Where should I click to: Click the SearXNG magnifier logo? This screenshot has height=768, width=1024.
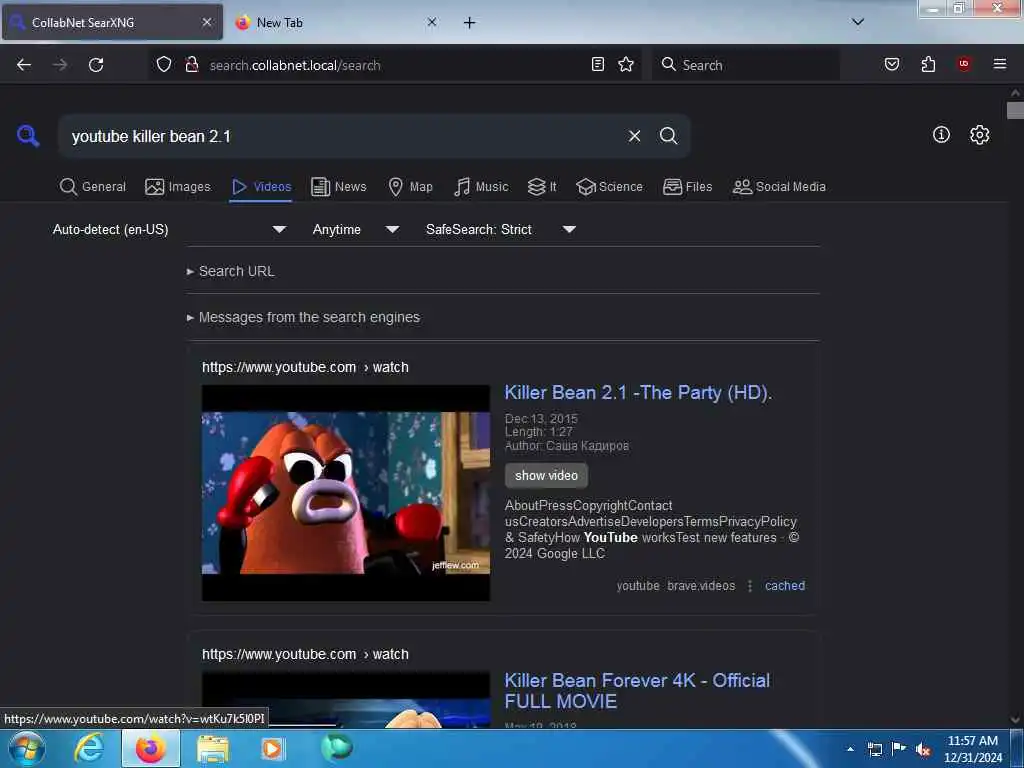tap(27, 136)
